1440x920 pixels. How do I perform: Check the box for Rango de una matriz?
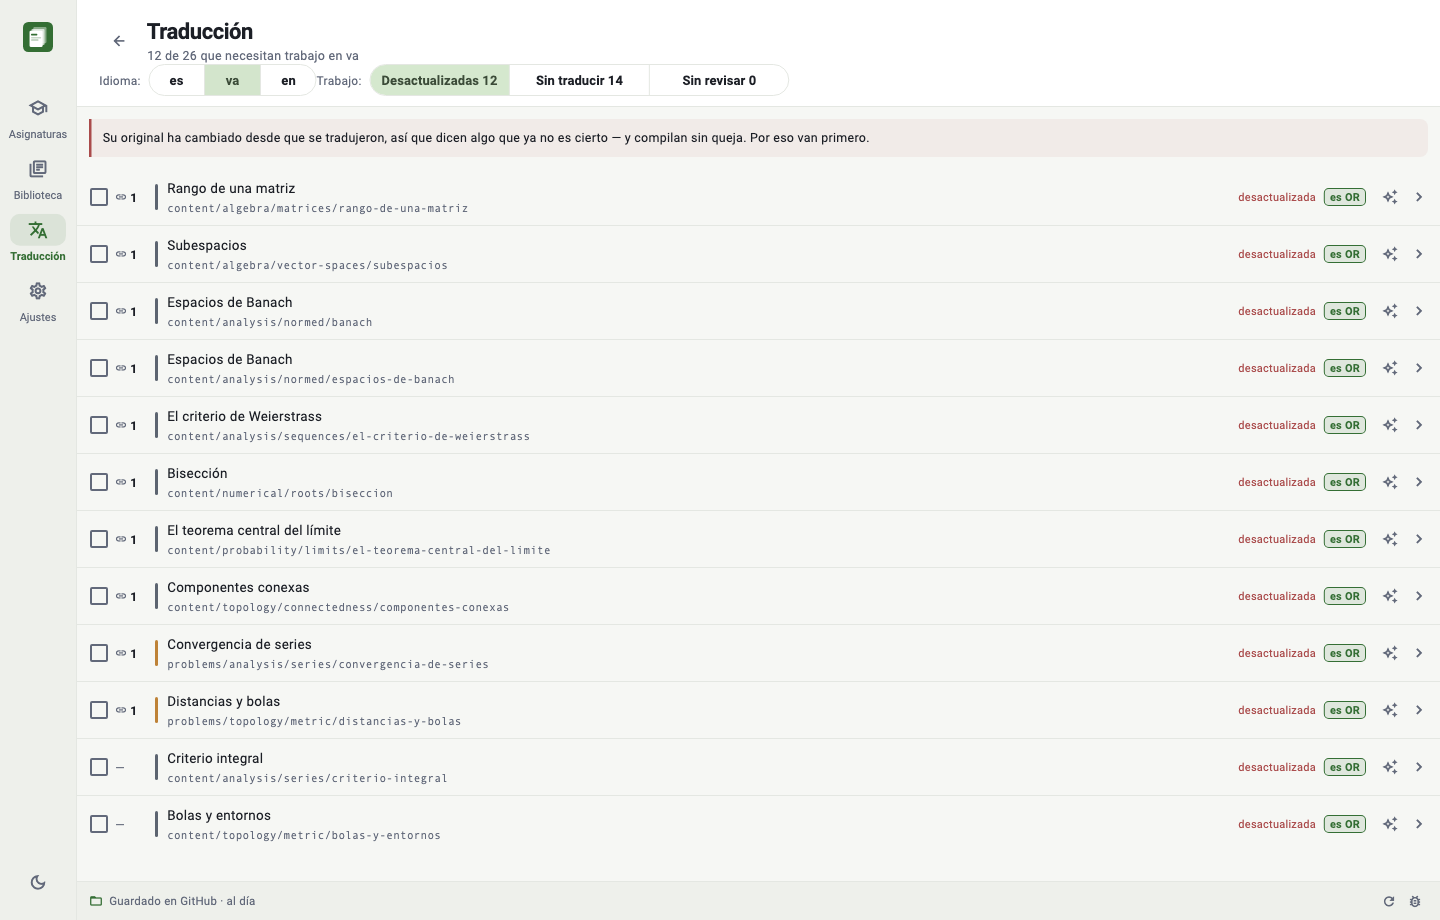click(99, 197)
